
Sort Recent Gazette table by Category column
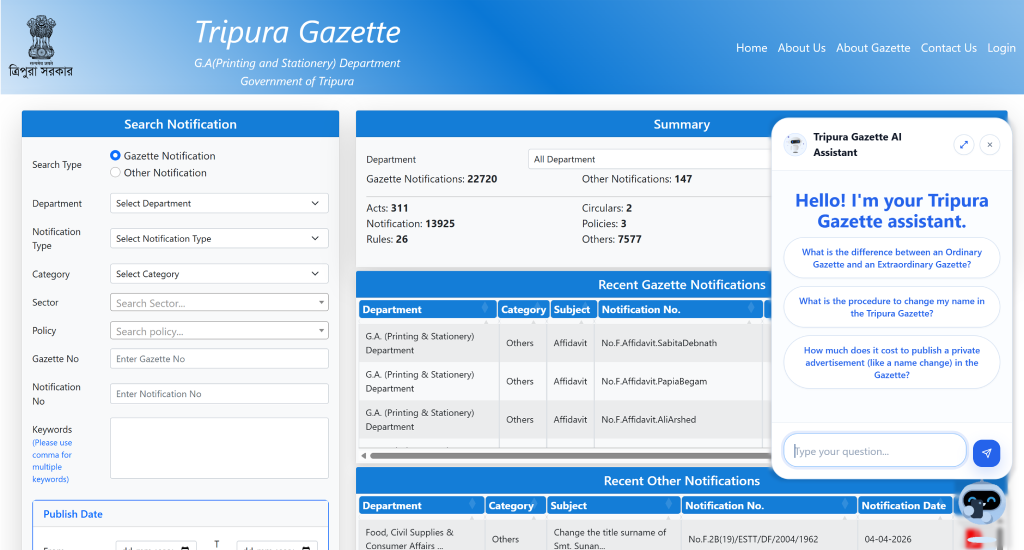[x=523, y=310]
